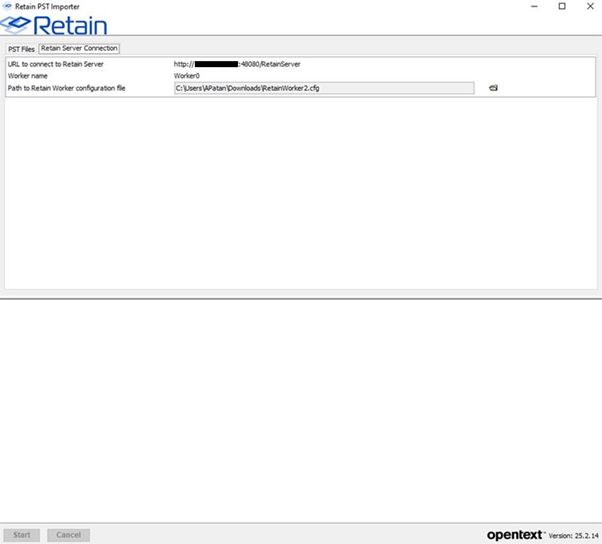Click the Retain Server URL value
This screenshot has height=544, width=602.
click(x=237, y=64)
